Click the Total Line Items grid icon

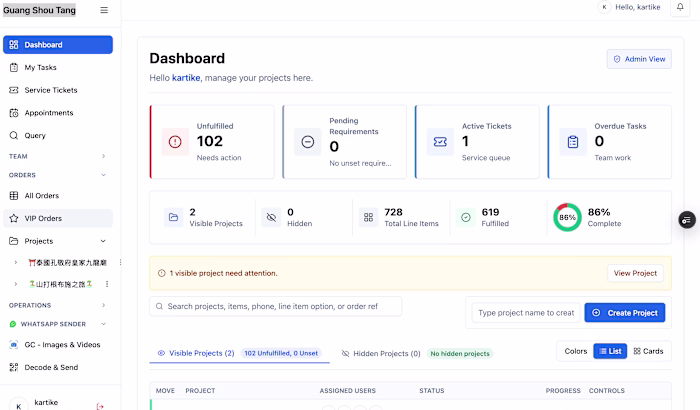tap(368, 218)
